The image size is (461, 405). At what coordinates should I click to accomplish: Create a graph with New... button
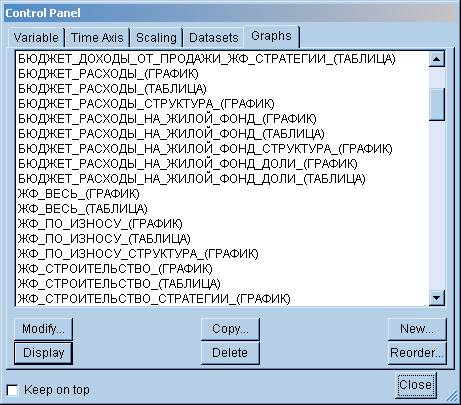tap(417, 329)
